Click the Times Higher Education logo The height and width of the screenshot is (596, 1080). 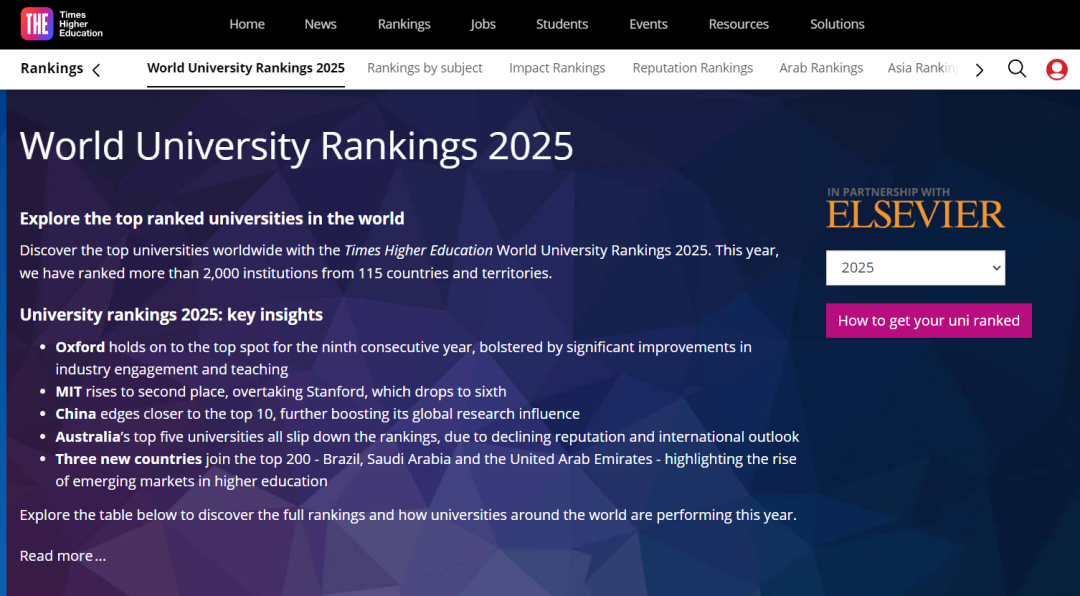click(x=62, y=25)
